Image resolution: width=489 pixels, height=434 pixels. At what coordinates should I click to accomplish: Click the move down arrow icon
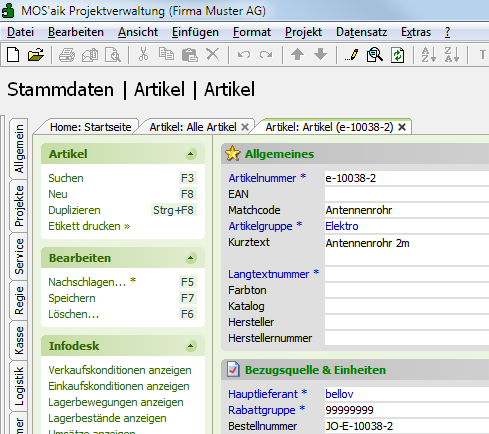click(x=321, y=54)
